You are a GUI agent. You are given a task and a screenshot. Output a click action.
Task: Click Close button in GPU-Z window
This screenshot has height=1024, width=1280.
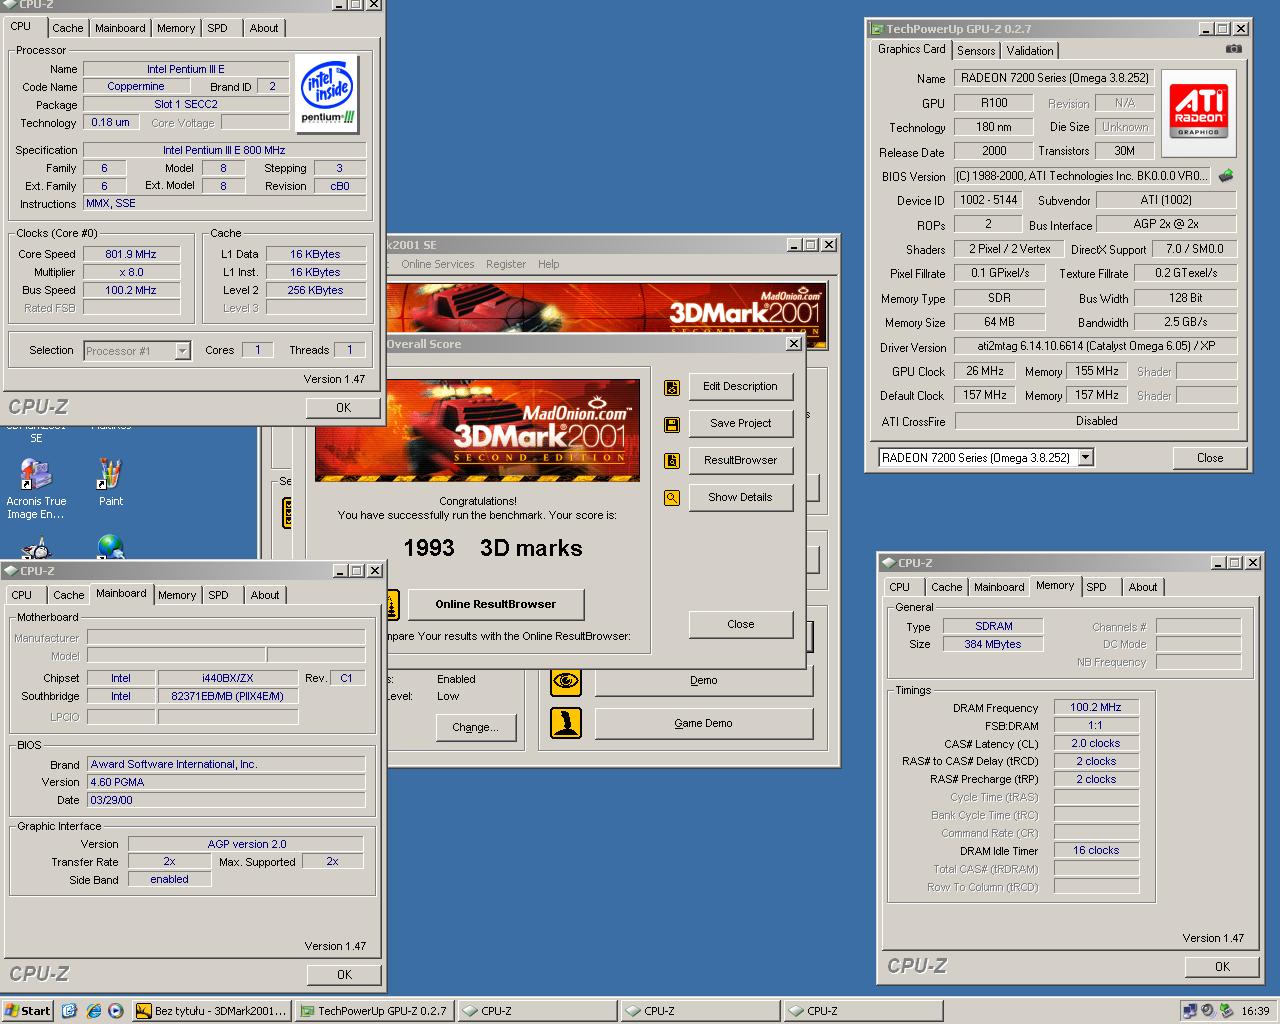tap(1210, 458)
